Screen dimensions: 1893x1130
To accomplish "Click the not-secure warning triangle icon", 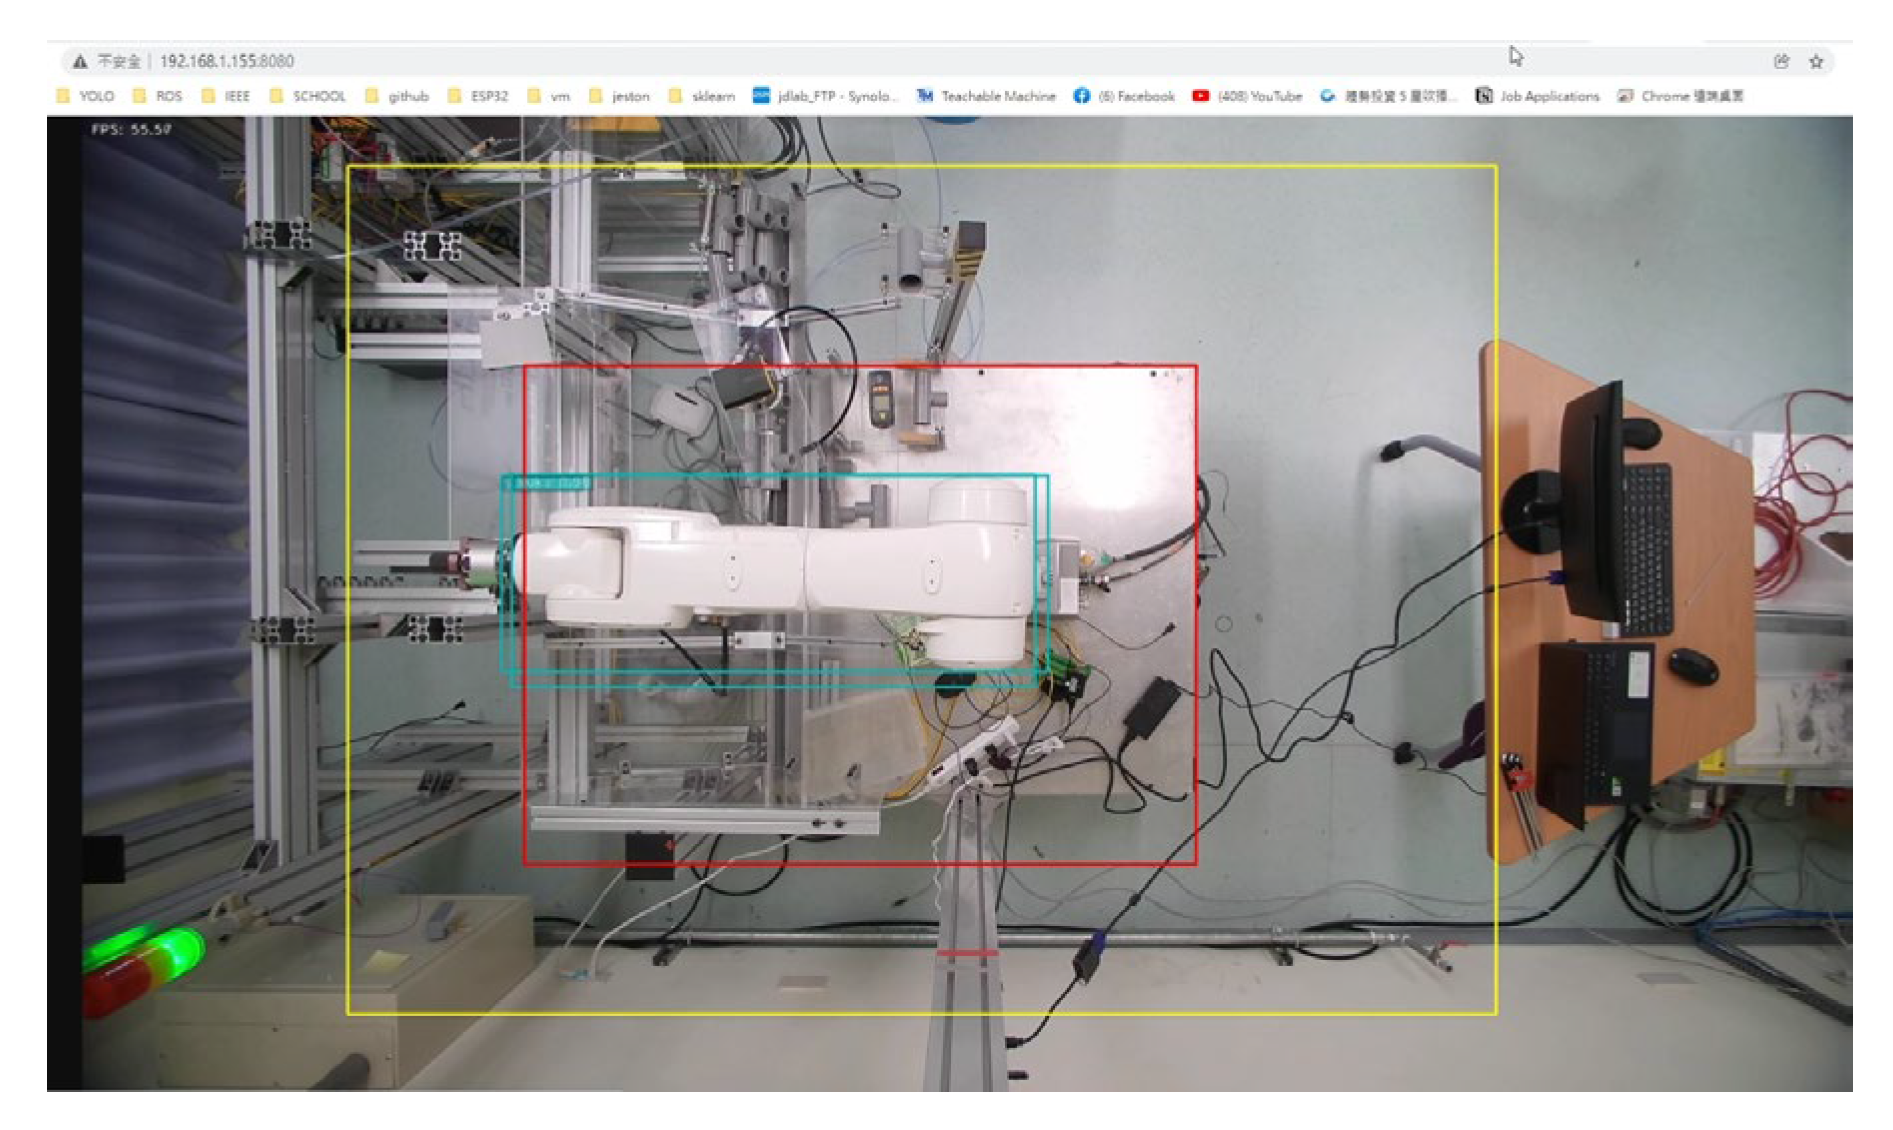I will (x=79, y=61).
